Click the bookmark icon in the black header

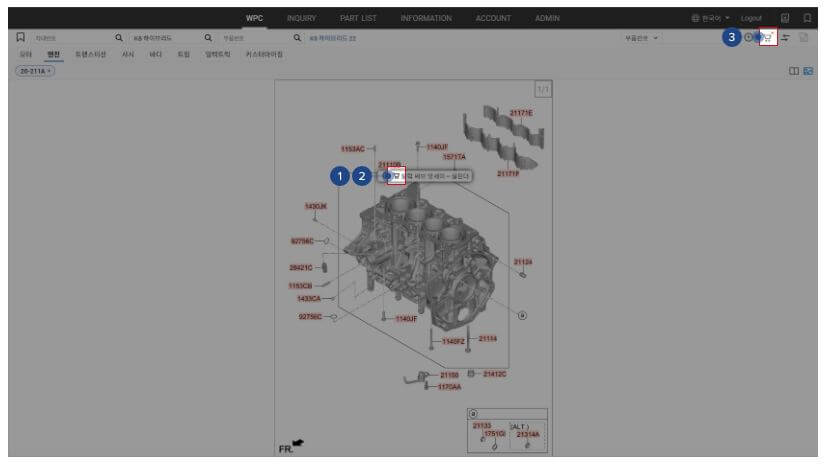click(807, 18)
